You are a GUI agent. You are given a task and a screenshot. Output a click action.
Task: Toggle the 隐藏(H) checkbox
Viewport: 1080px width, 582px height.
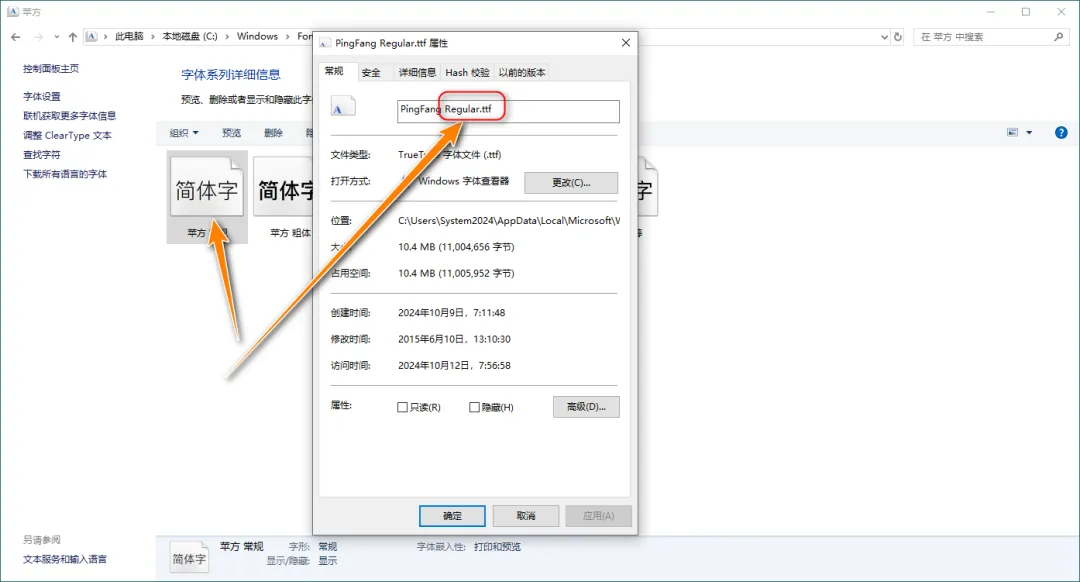tap(474, 407)
